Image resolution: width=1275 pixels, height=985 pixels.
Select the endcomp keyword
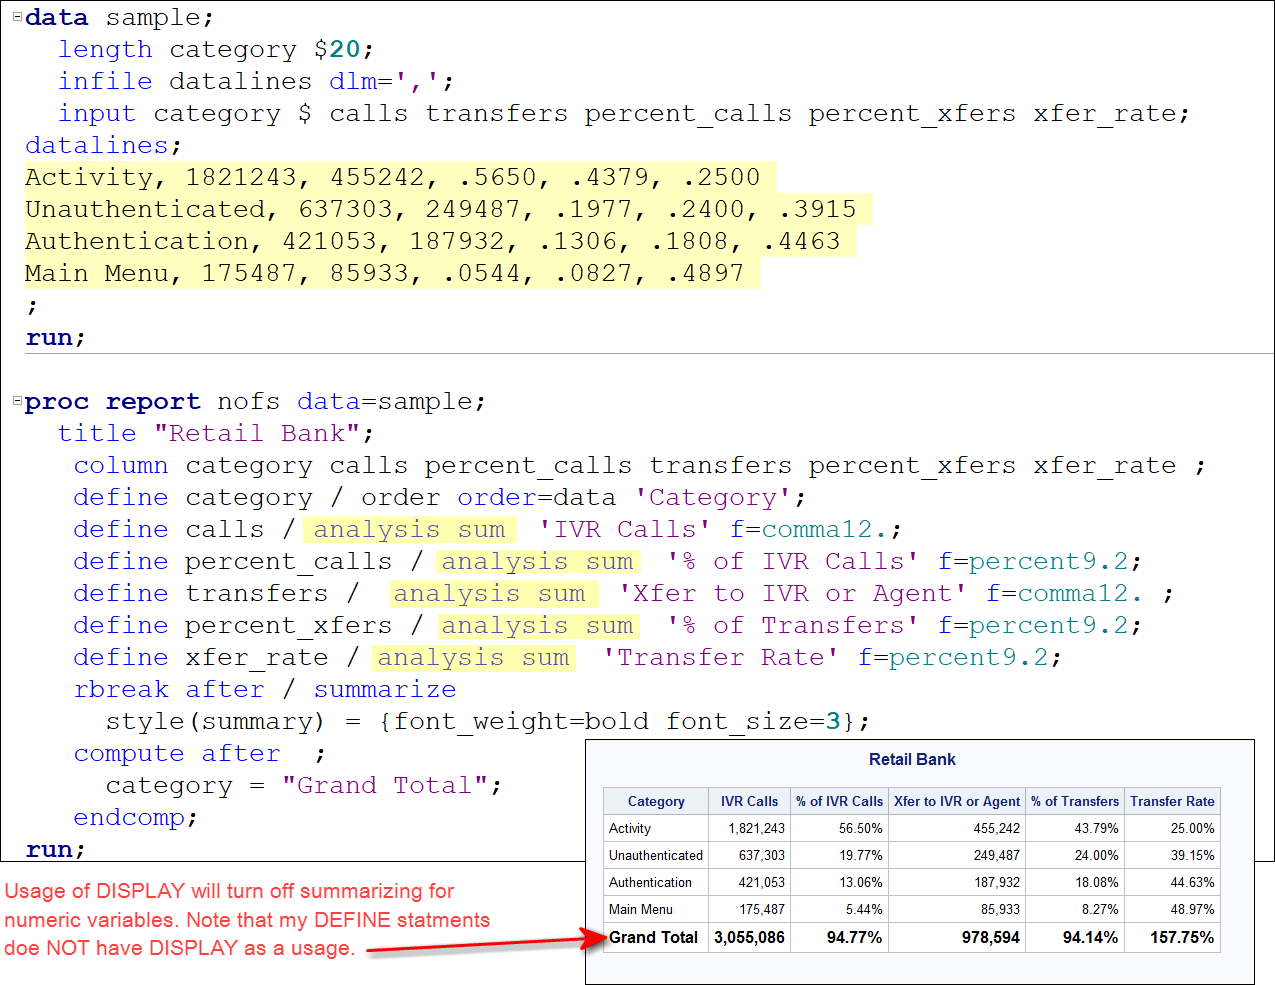point(130,817)
